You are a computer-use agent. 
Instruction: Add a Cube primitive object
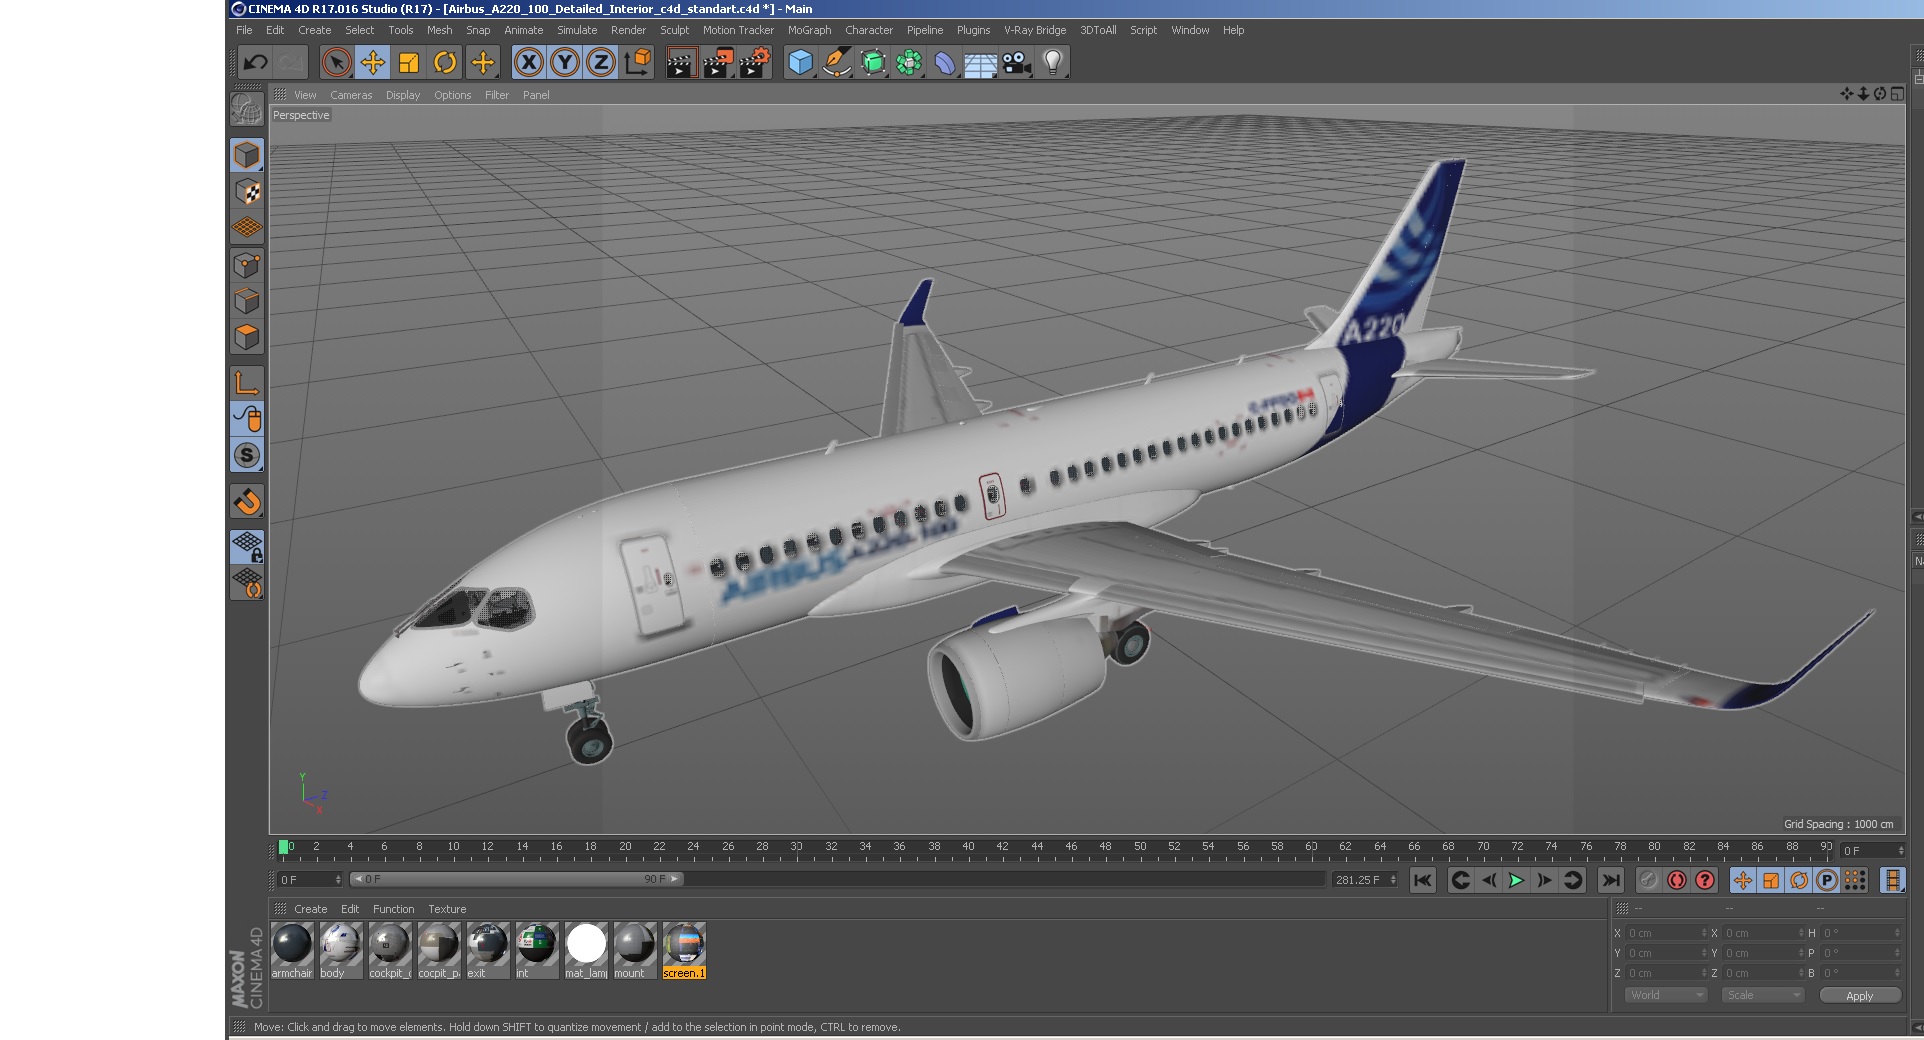click(801, 62)
